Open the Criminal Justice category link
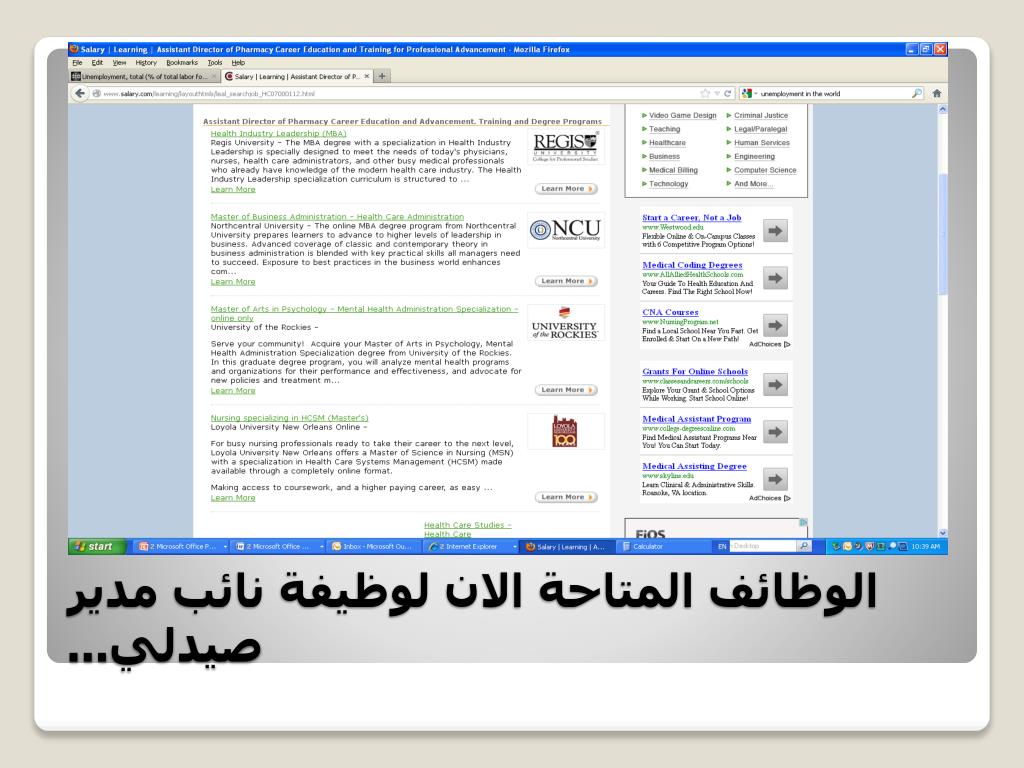Screen dimensions: 1024x768 (x=761, y=116)
